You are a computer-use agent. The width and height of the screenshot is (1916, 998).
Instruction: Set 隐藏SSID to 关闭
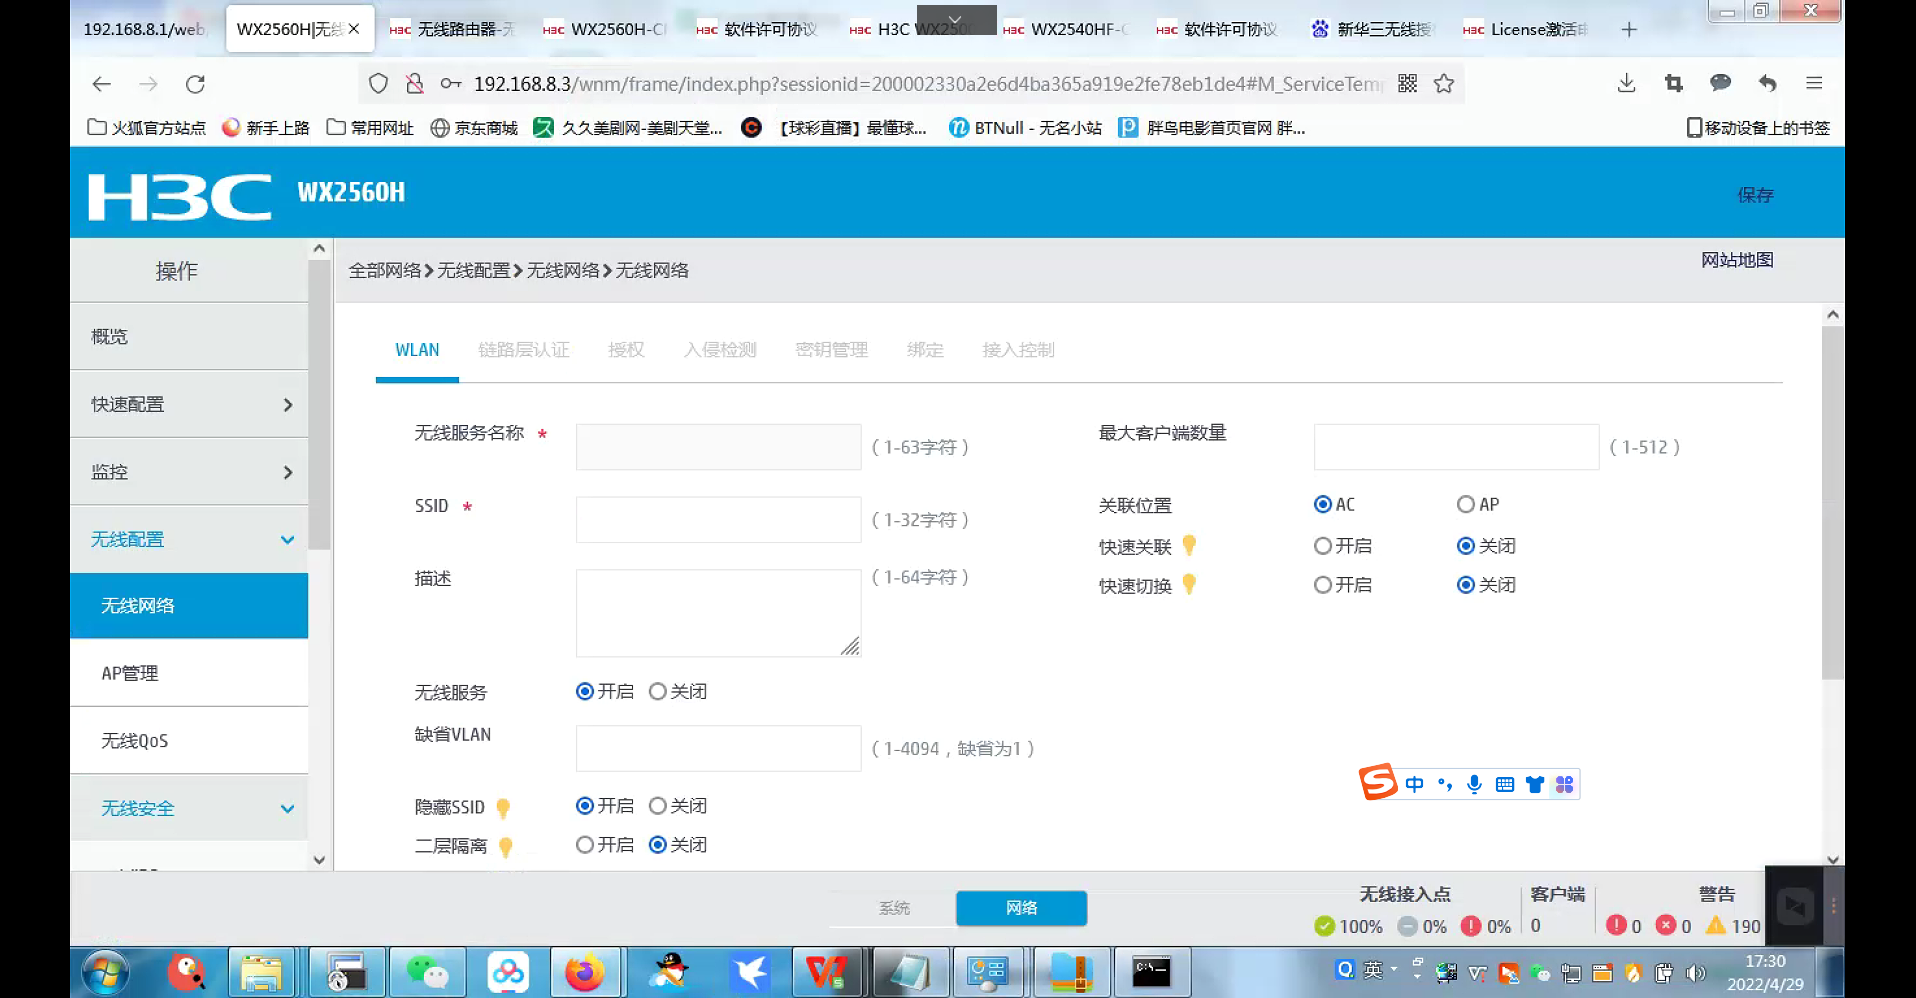[657, 806]
